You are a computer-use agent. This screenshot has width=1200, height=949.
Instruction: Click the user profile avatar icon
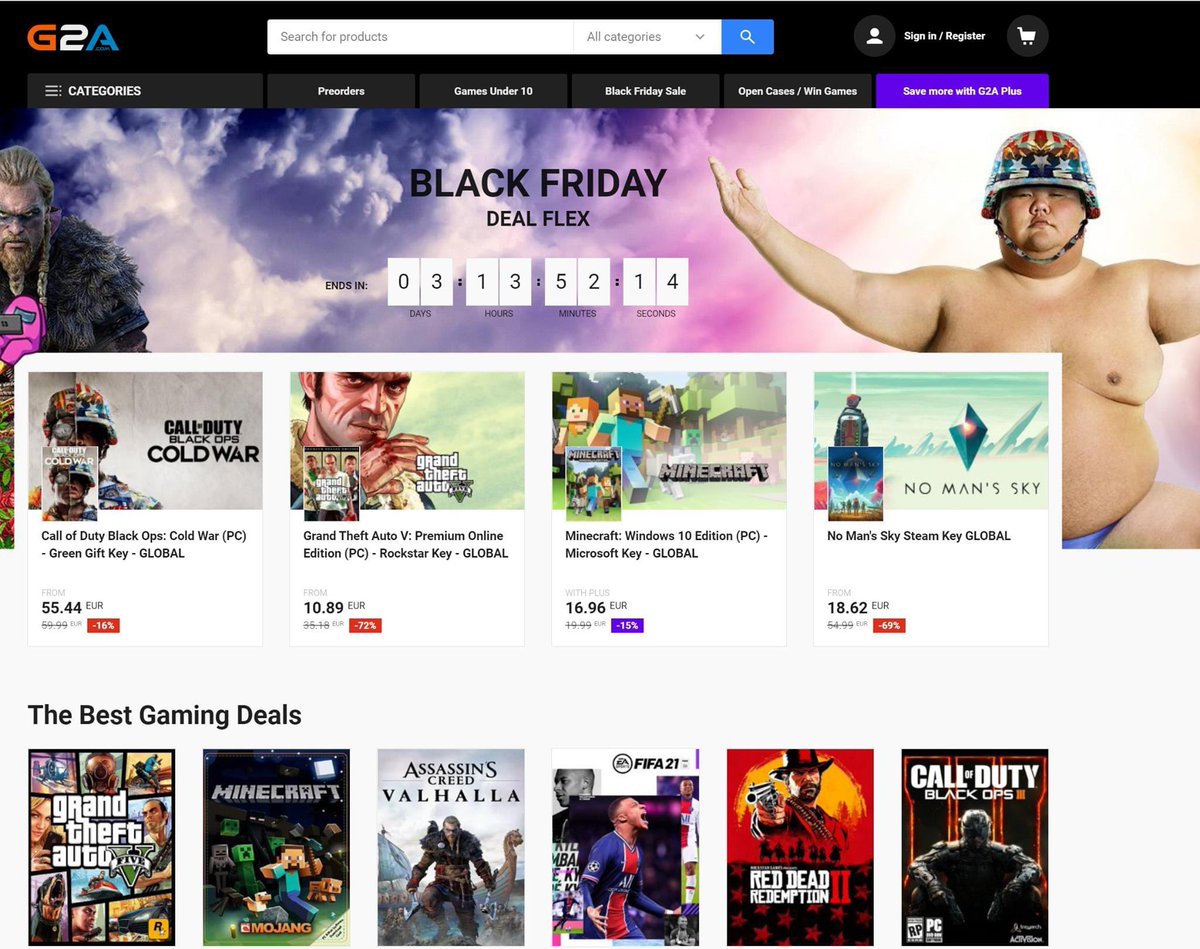pyautogui.click(x=874, y=36)
